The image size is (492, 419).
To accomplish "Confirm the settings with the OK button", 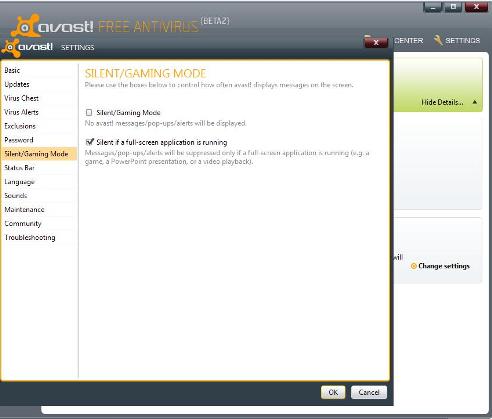I will pos(333,393).
